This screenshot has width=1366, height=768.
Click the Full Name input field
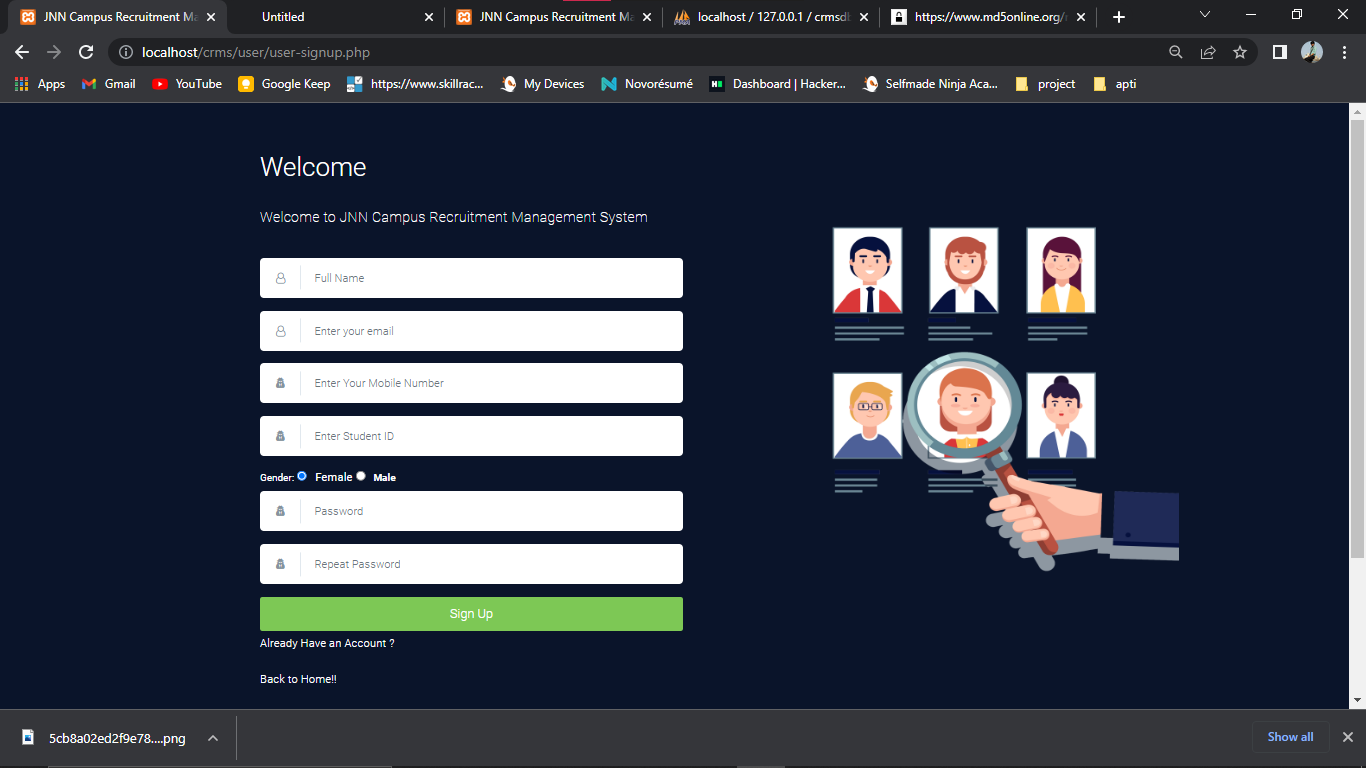tap(471, 278)
